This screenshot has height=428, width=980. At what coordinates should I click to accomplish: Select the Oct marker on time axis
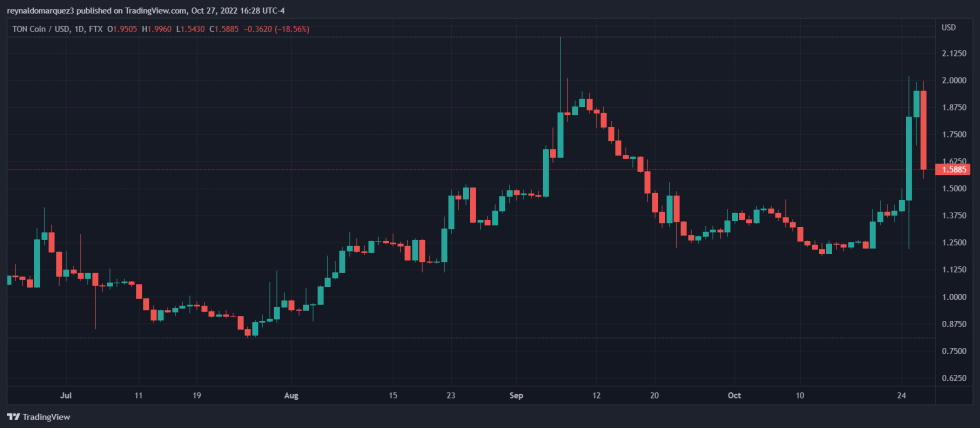click(x=736, y=396)
